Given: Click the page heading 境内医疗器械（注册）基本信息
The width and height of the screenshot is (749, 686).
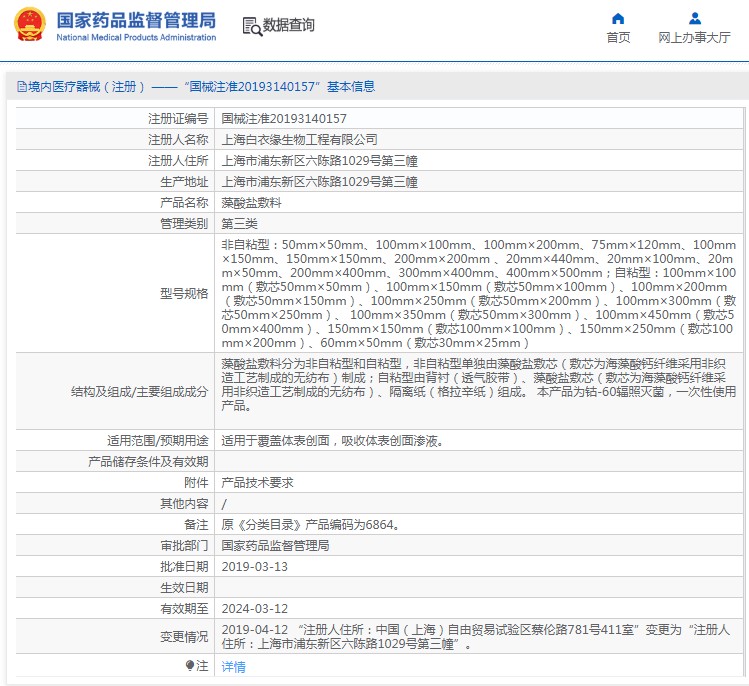Looking at the screenshot, I should point(201,86).
